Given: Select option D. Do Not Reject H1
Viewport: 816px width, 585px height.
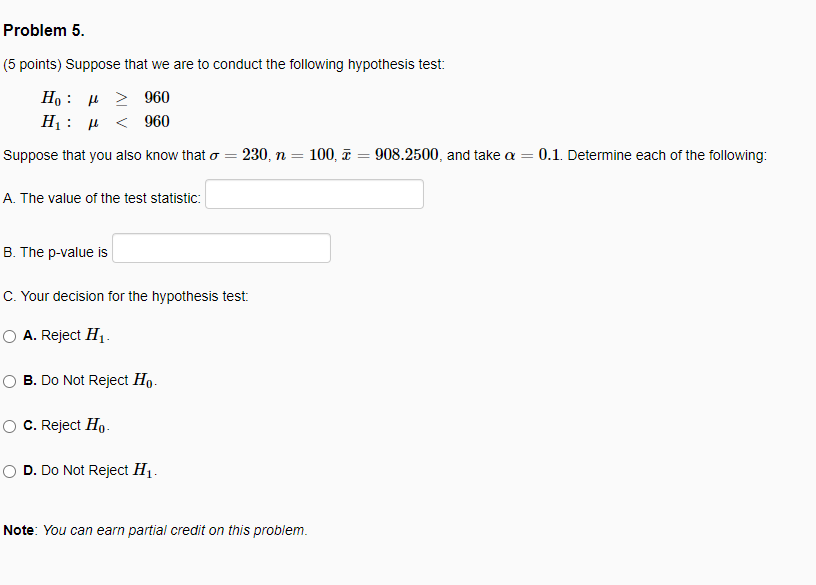Looking at the screenshot, I should pos(9,470).
